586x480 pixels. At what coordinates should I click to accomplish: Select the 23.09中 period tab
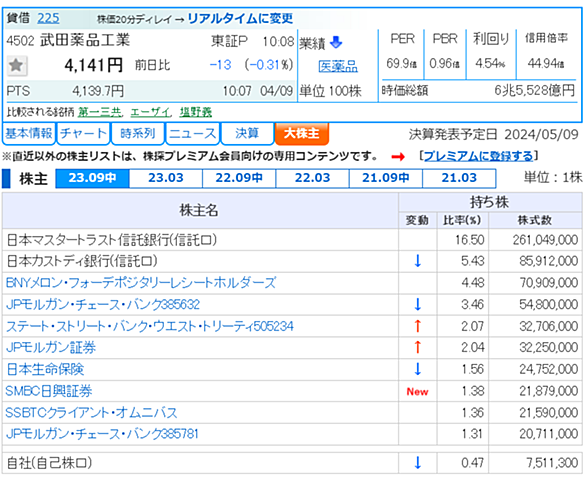[x=92, y=178]
